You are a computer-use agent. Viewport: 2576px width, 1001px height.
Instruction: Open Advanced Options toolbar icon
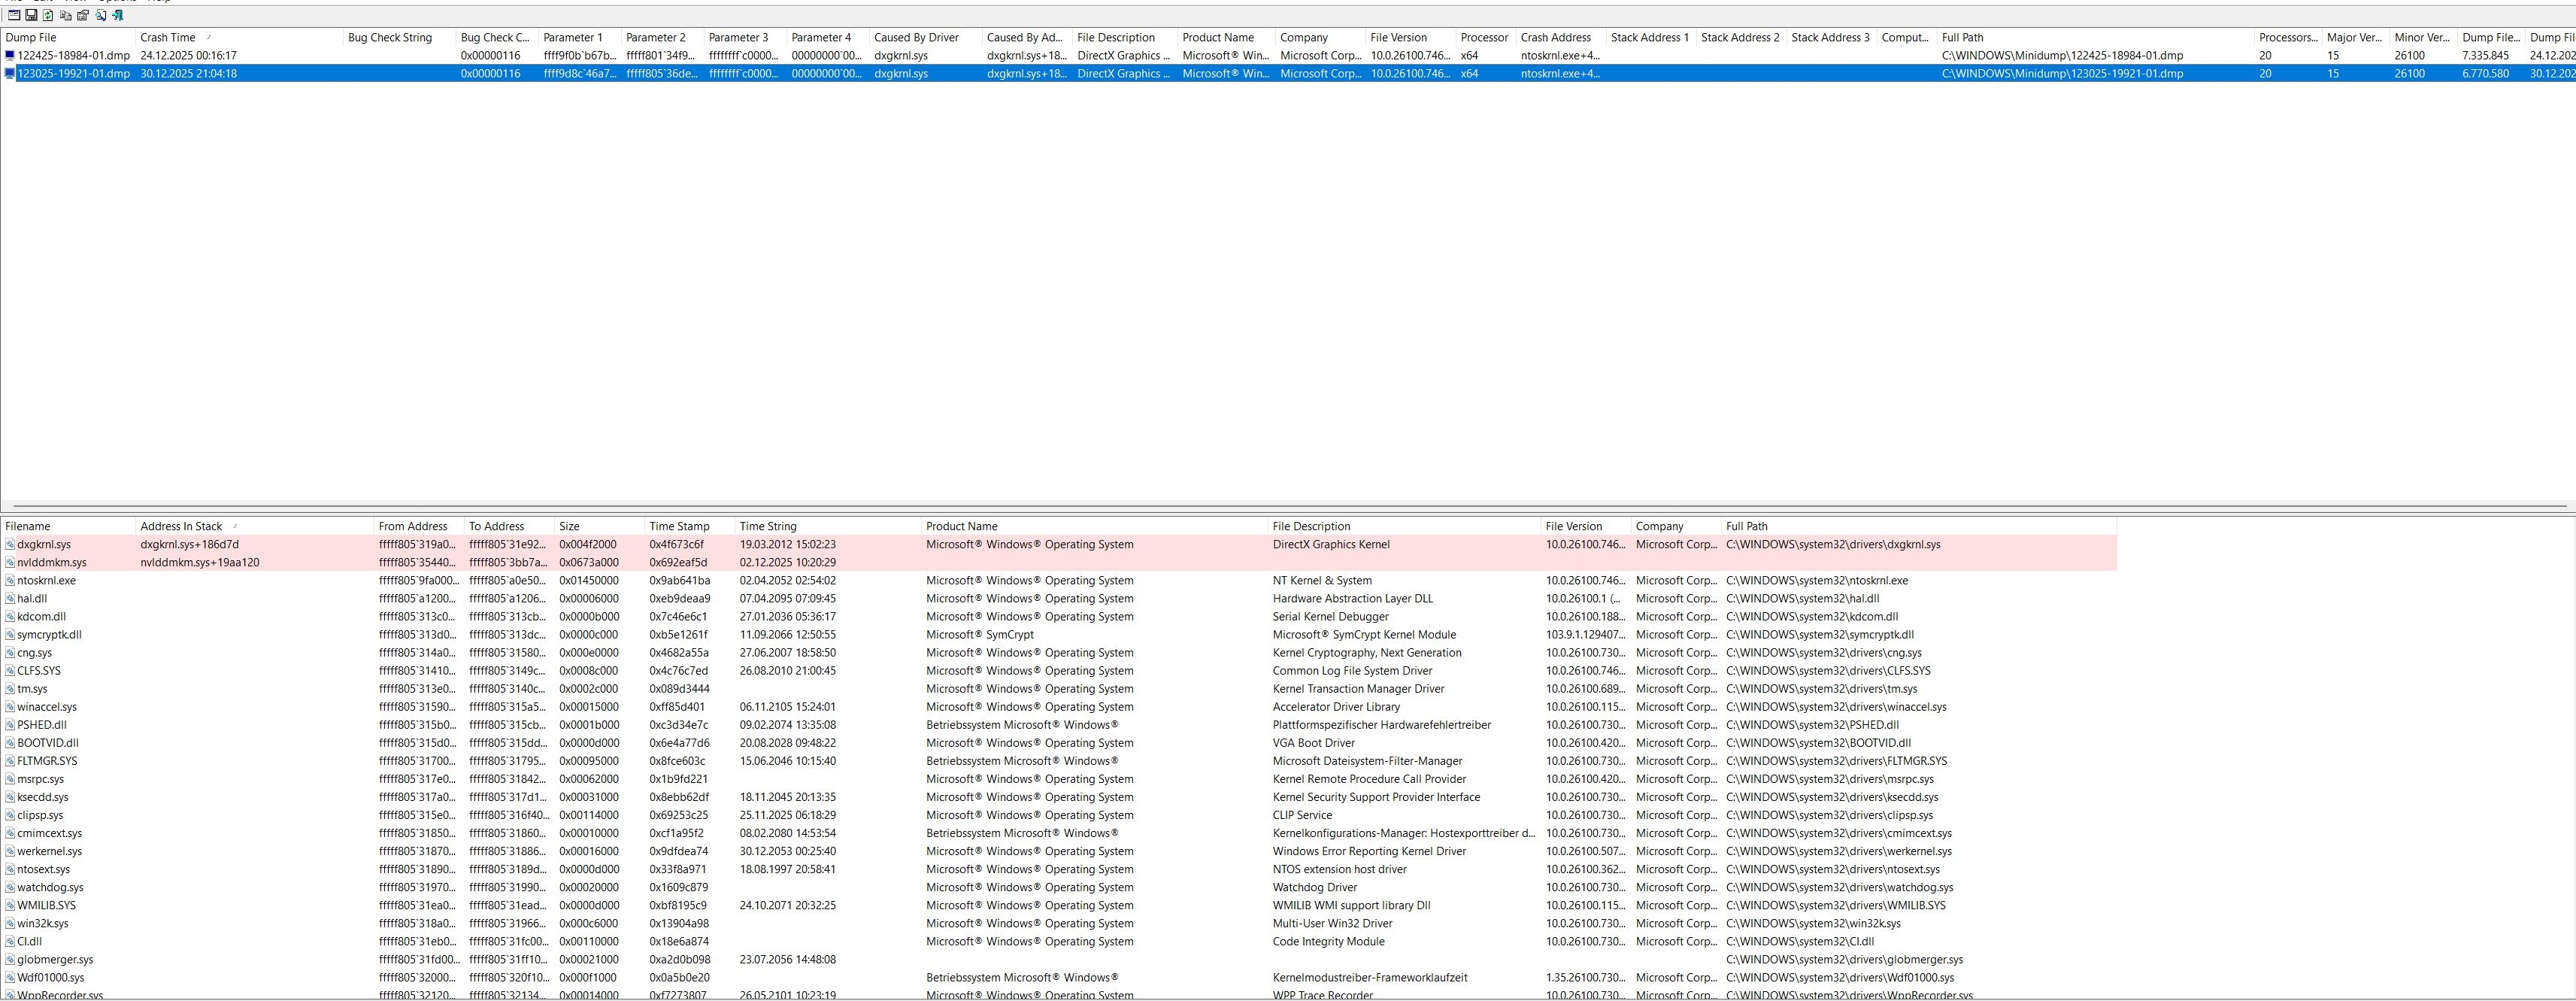(x=14, y=15)
